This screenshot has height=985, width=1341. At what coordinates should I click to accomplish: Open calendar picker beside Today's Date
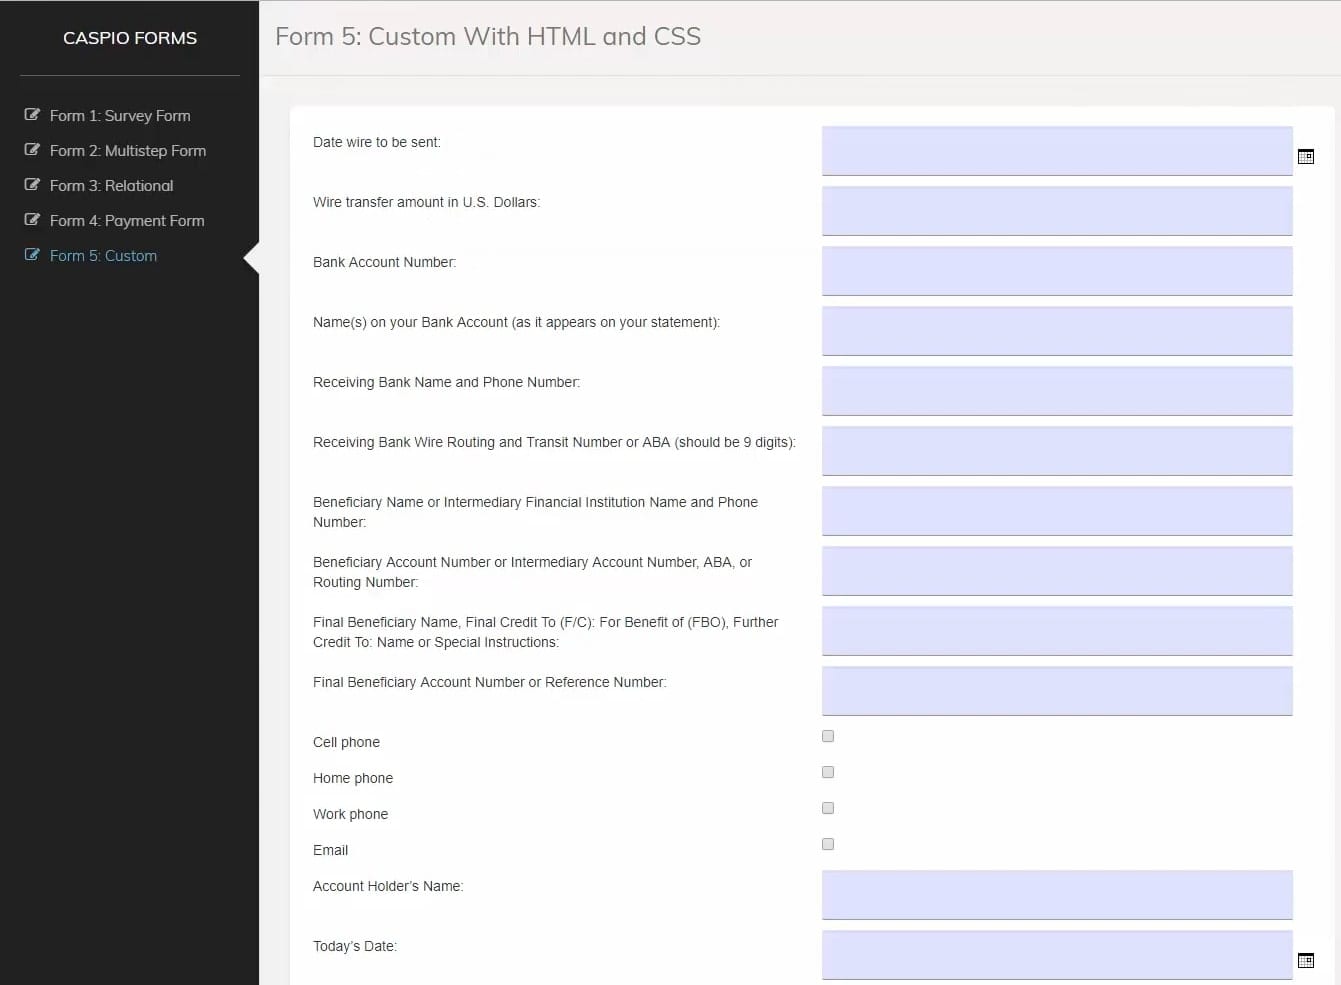[x=1305, y=961]
